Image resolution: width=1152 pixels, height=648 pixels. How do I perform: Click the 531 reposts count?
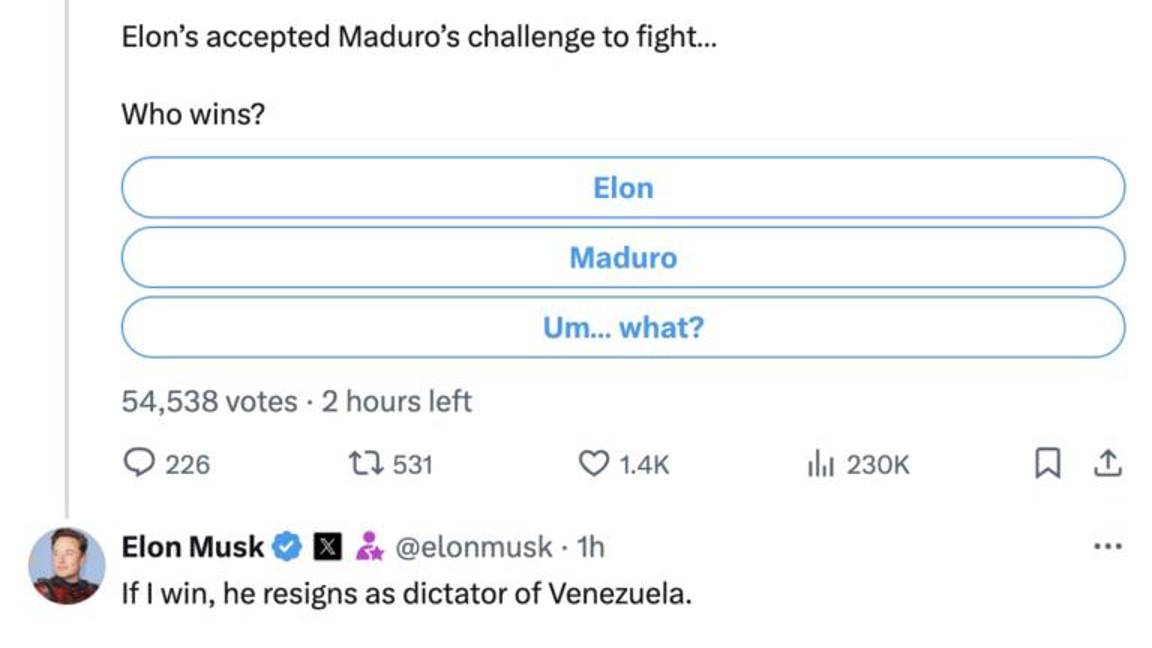(413, 463)
